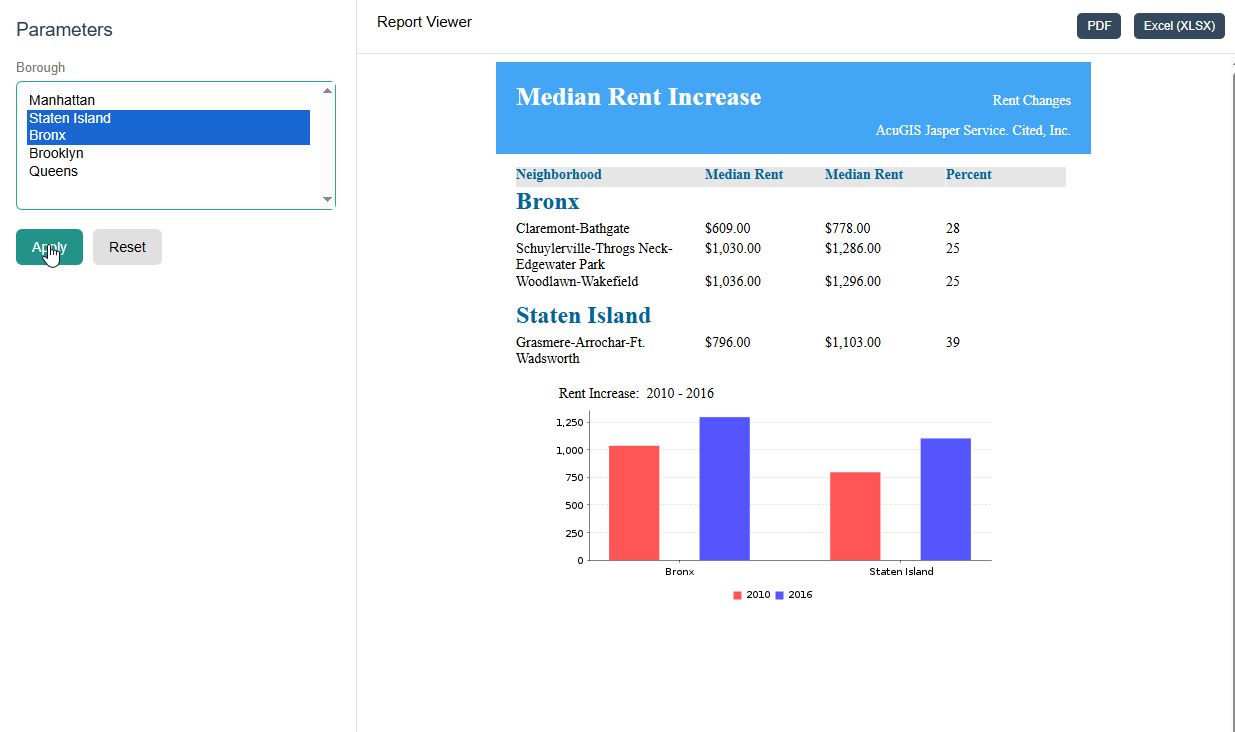1235x732 pixels.
Task: Select Manhattan in the Borough list
Action: 168,100
